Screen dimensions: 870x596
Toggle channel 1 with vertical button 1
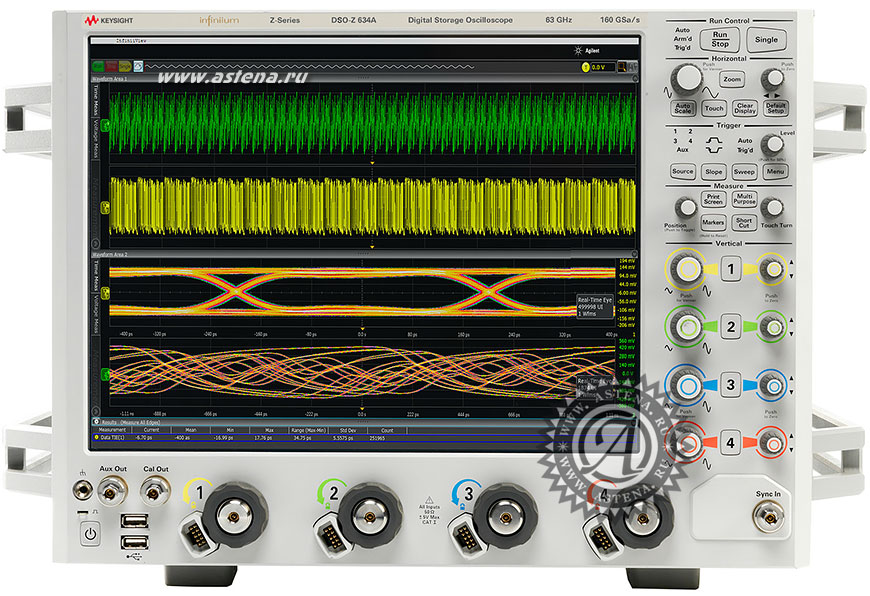click(x=731, y=269)
